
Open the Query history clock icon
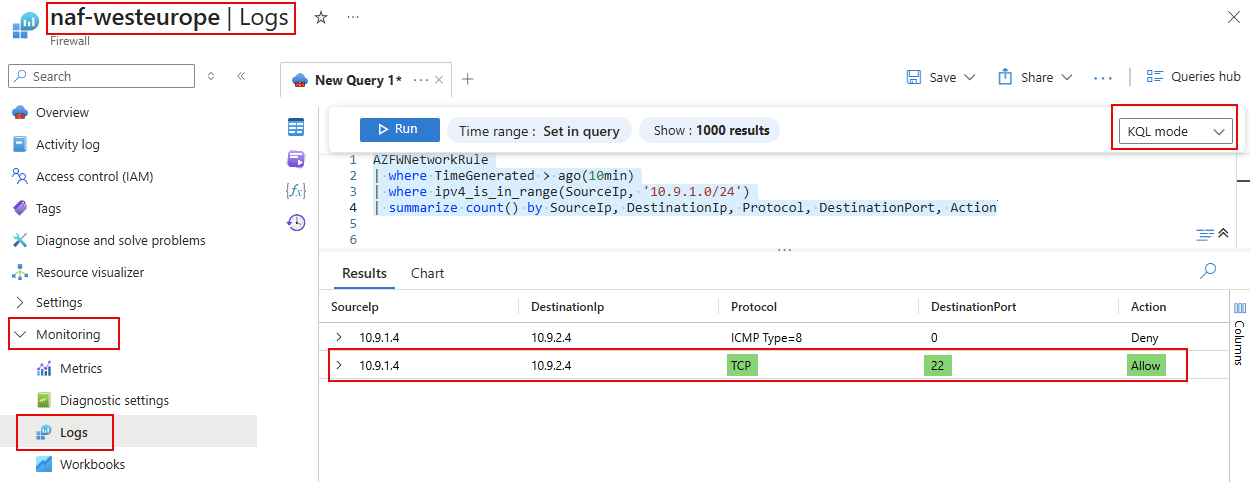click(296, 223)
